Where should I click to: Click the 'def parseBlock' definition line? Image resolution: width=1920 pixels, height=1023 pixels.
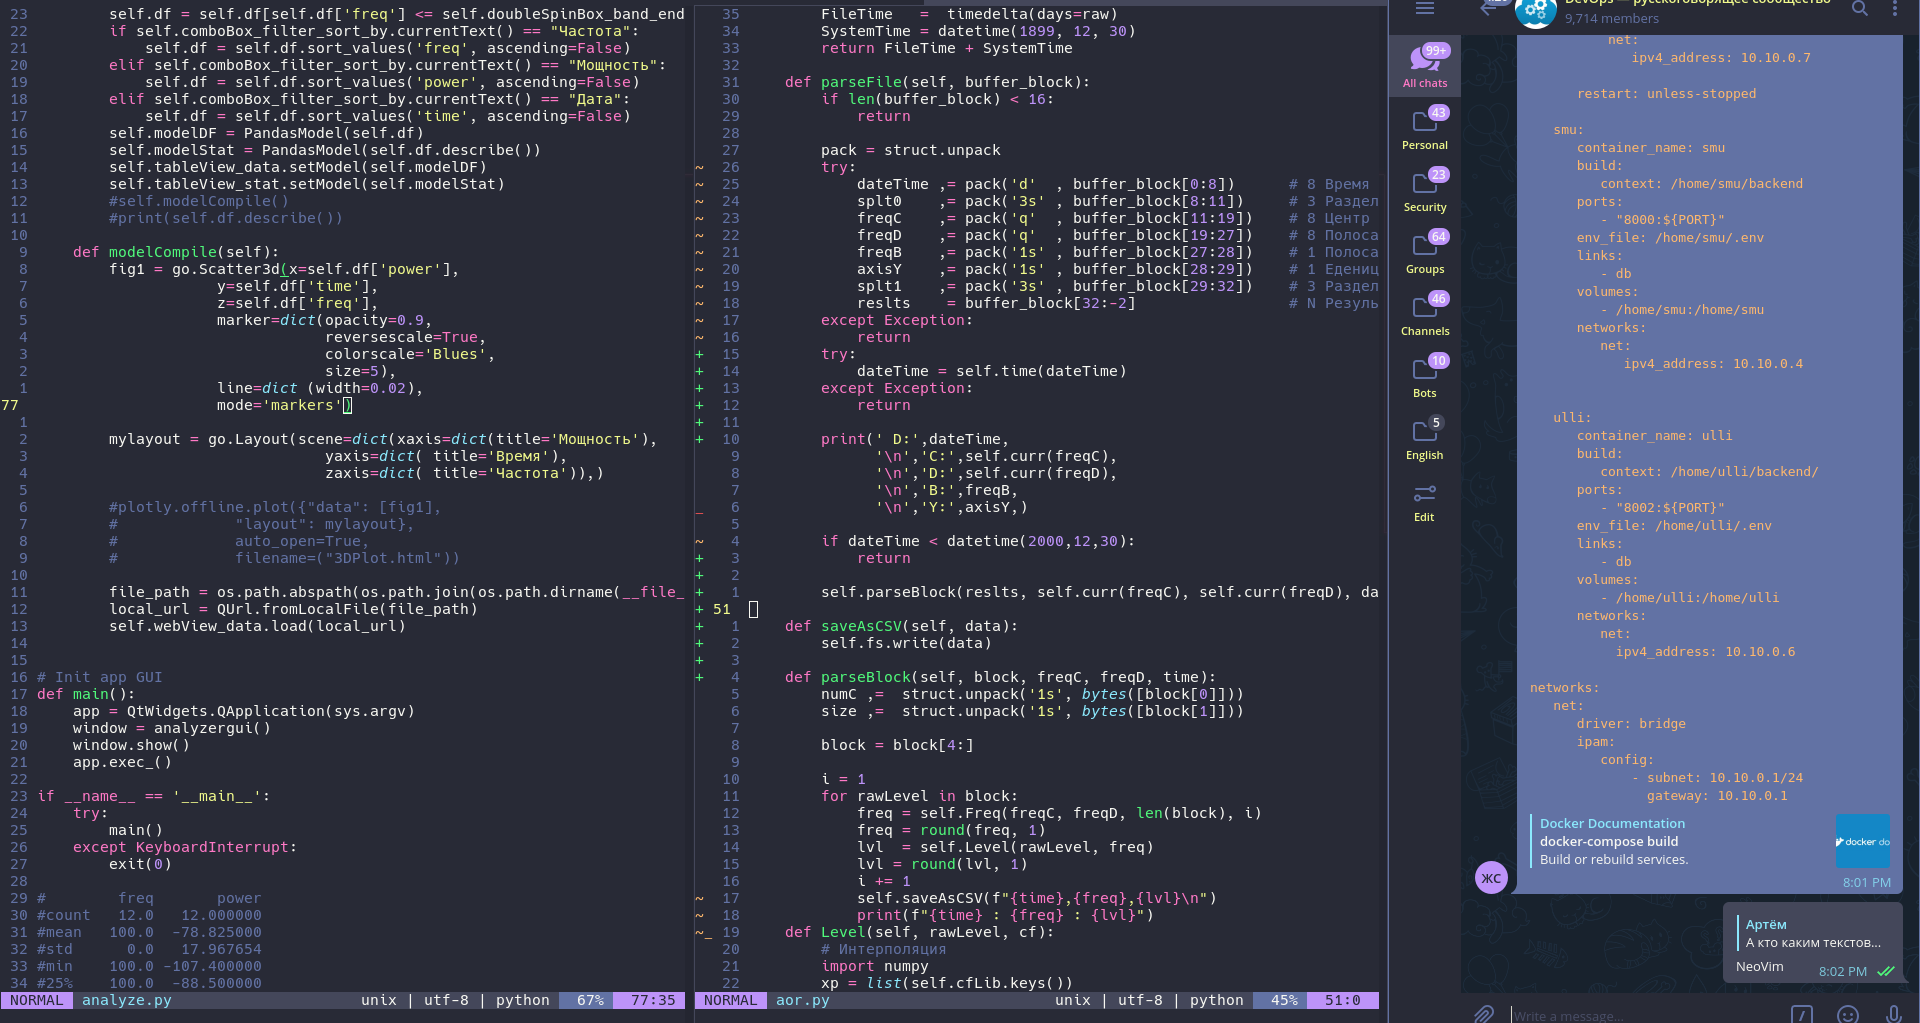[x=1000, y=677]
